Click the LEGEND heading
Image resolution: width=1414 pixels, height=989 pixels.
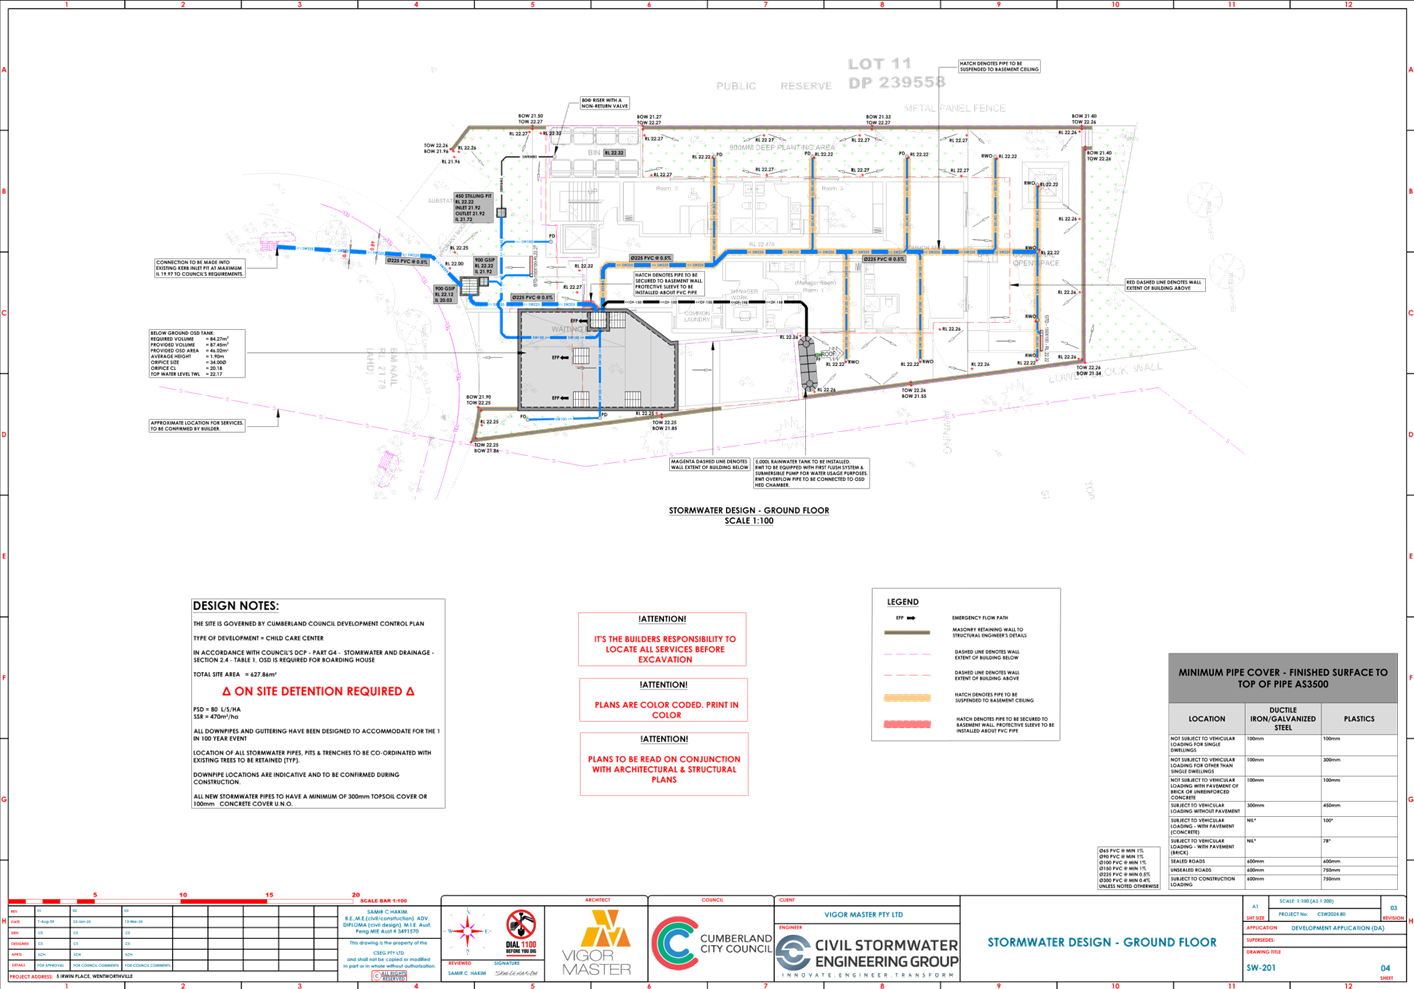click(x=903, y=602)
